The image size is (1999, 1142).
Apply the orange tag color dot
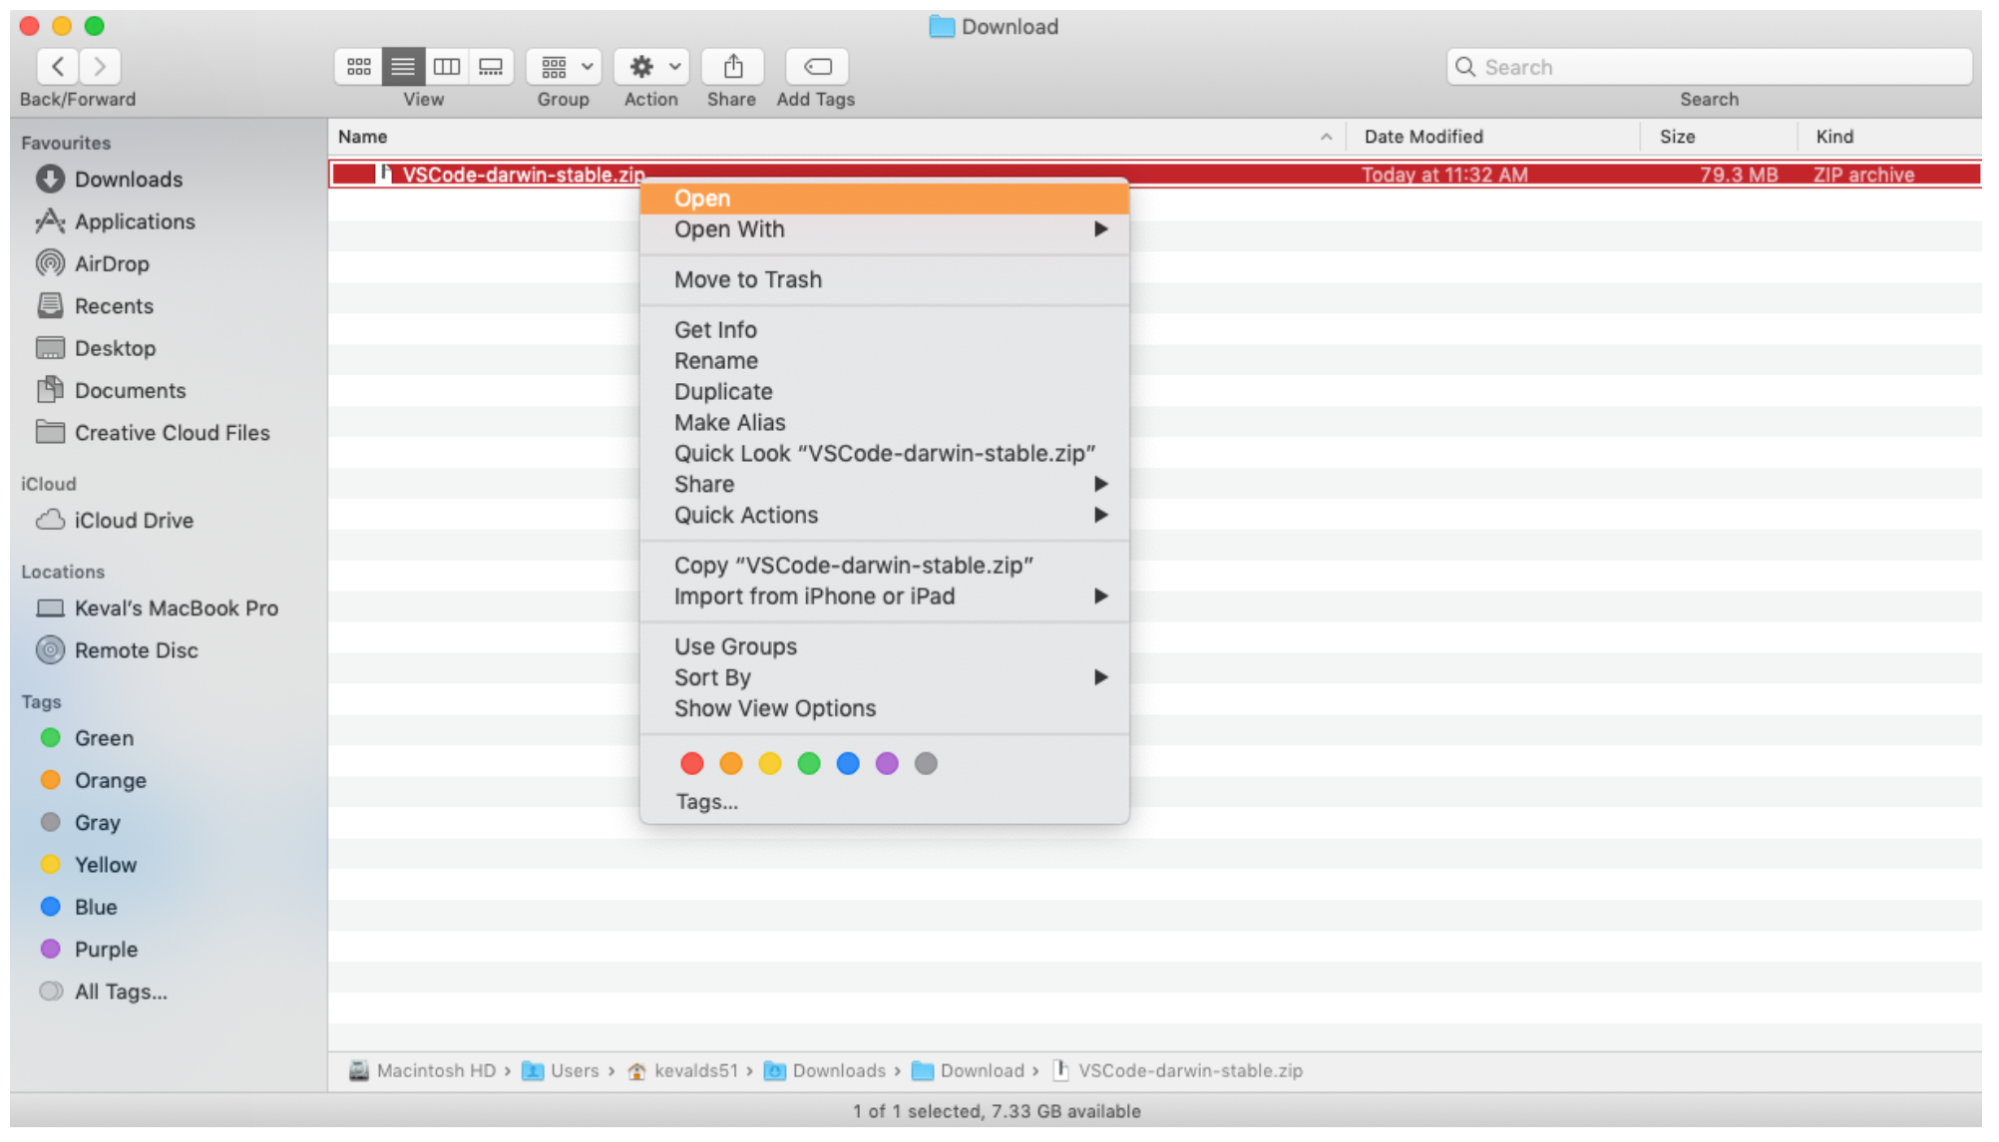[731, 764]
